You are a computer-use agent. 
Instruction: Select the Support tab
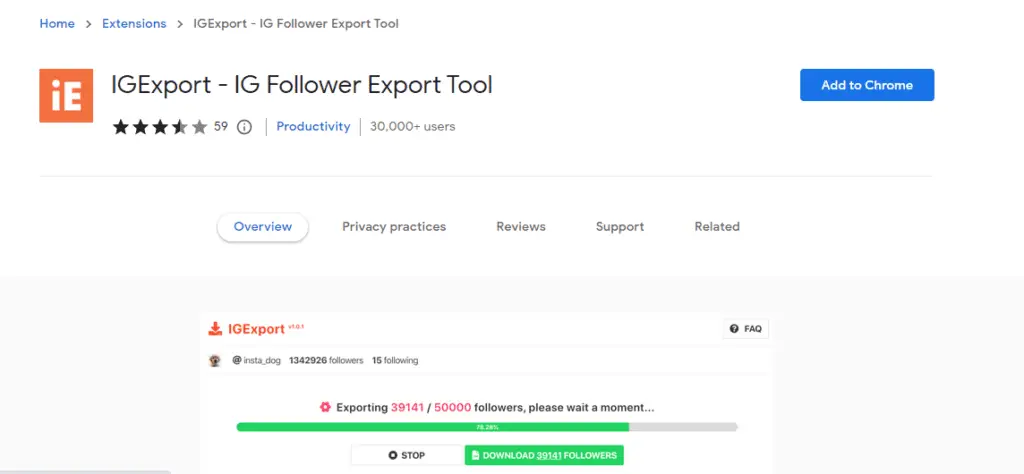pyautogui.click(x=620, y=227)
